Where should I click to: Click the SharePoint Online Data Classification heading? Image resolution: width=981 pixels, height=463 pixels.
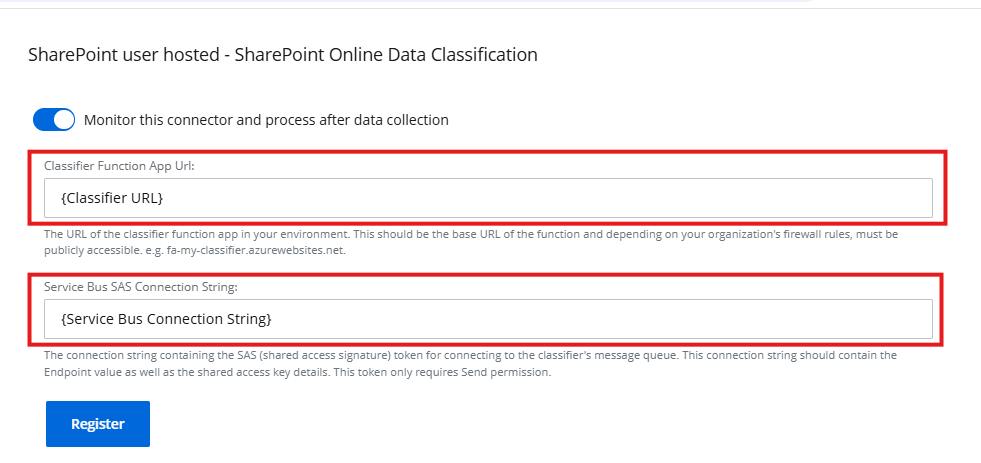point(386,55)
